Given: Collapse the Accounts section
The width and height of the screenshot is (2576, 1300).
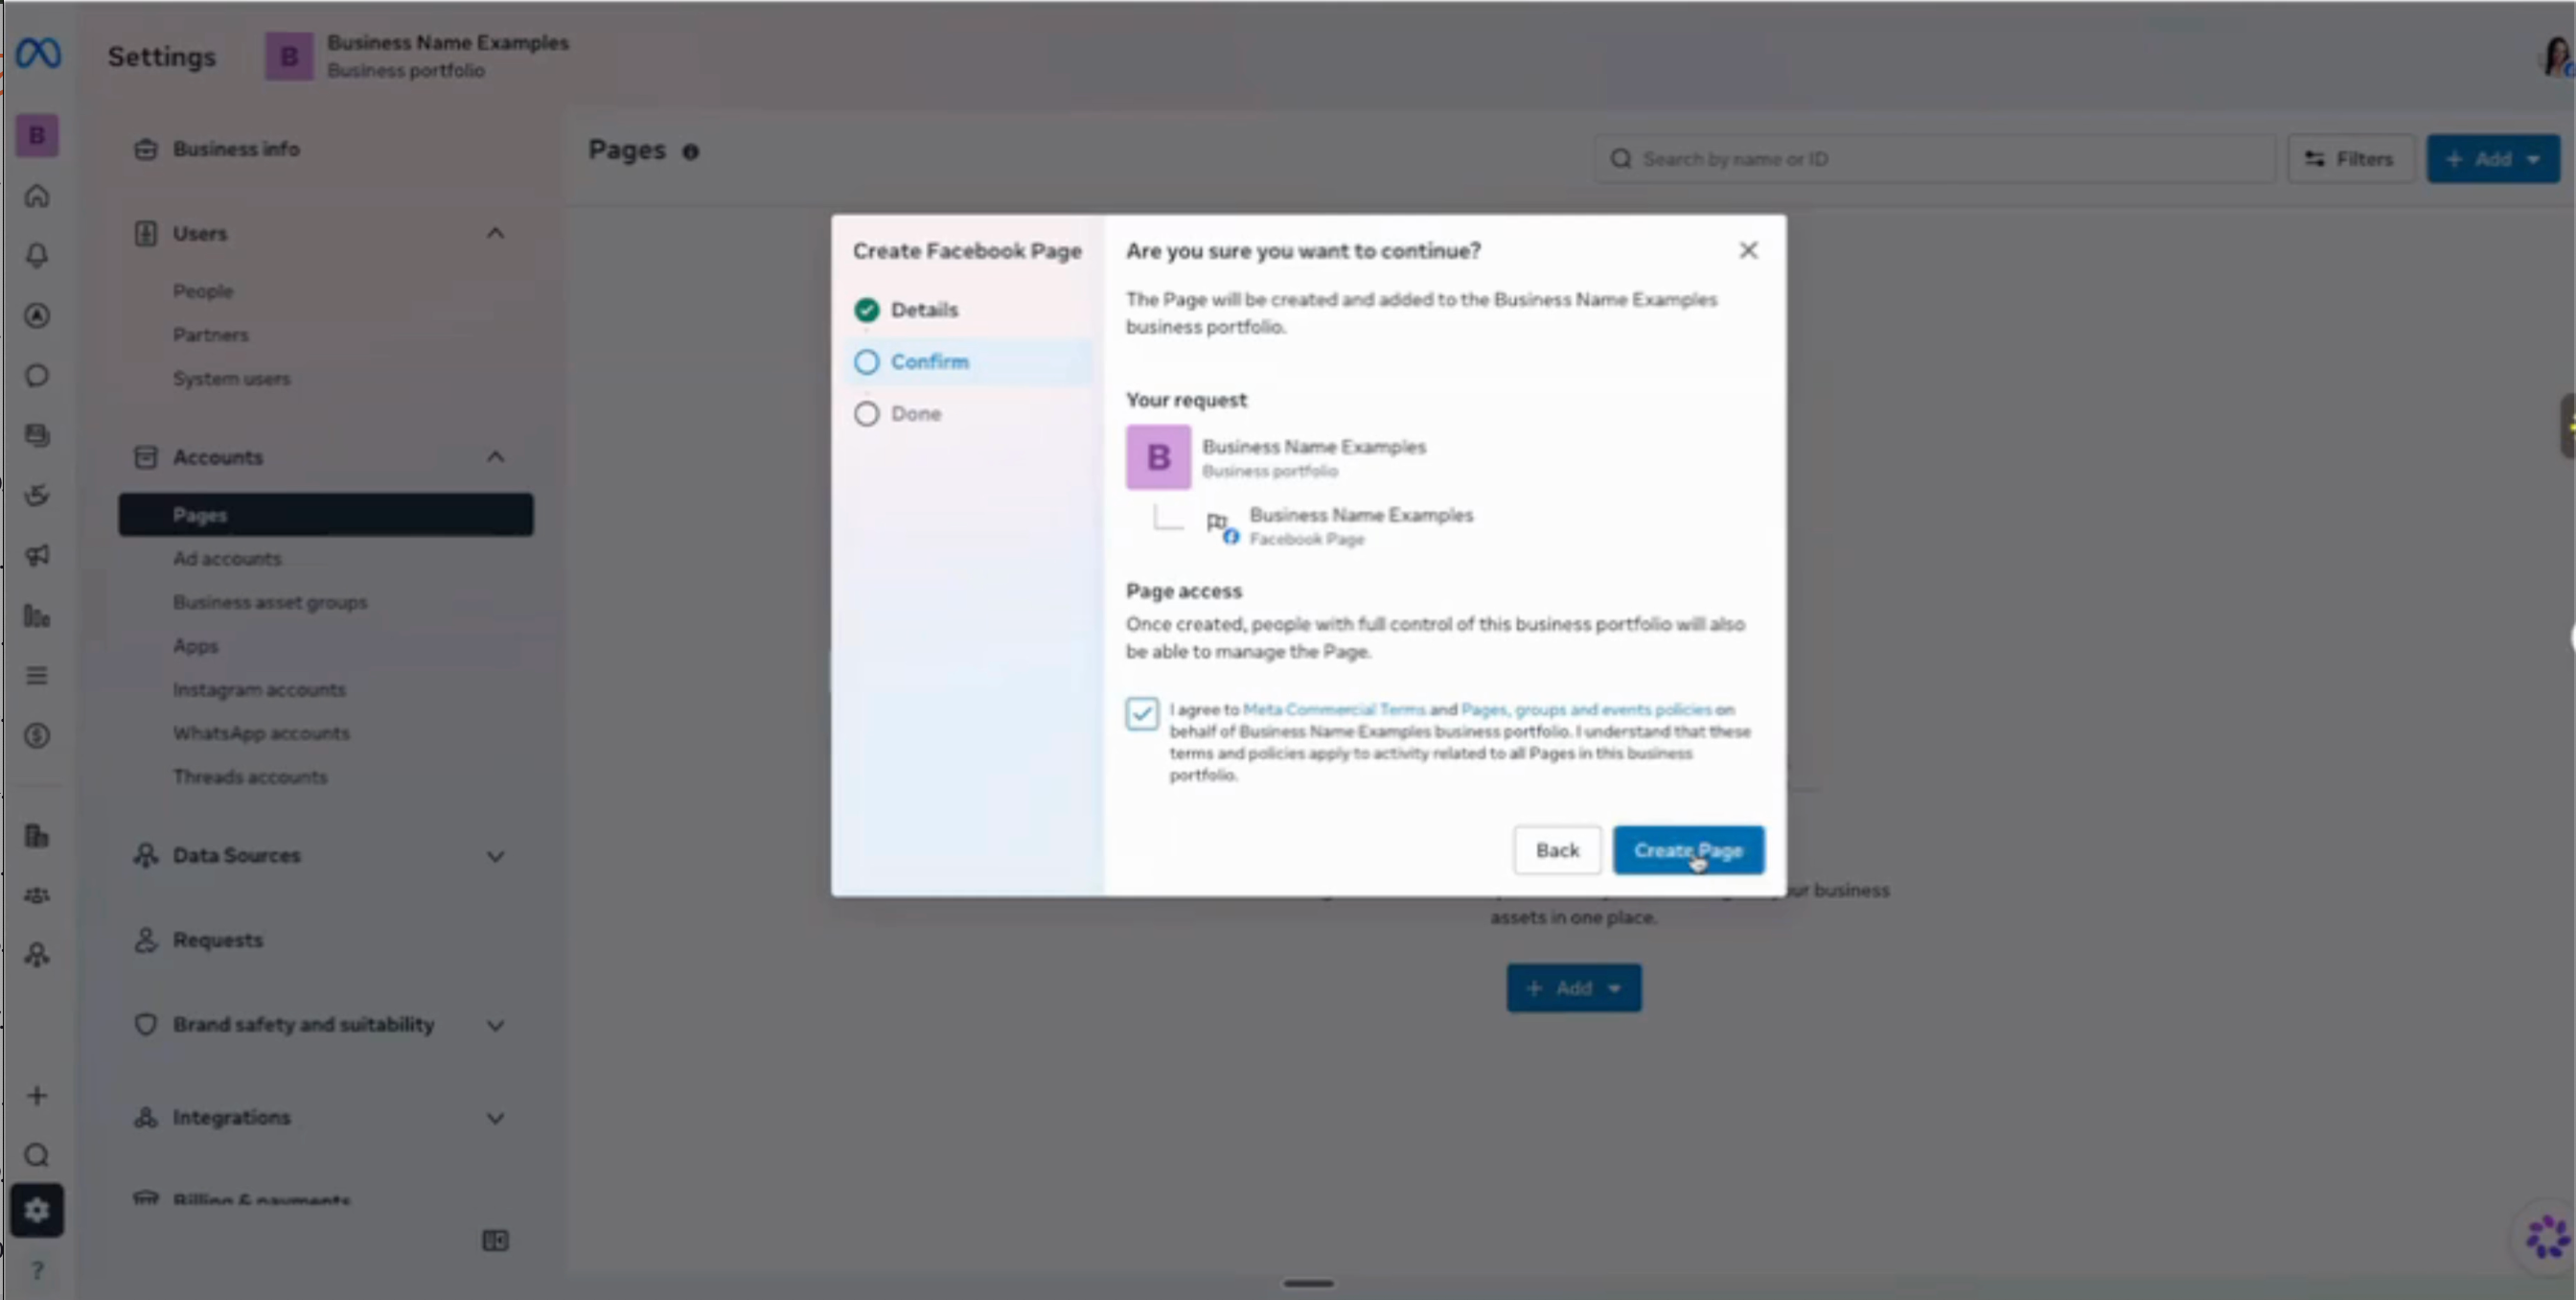Looking at the screenshot, I should (495, 457).
